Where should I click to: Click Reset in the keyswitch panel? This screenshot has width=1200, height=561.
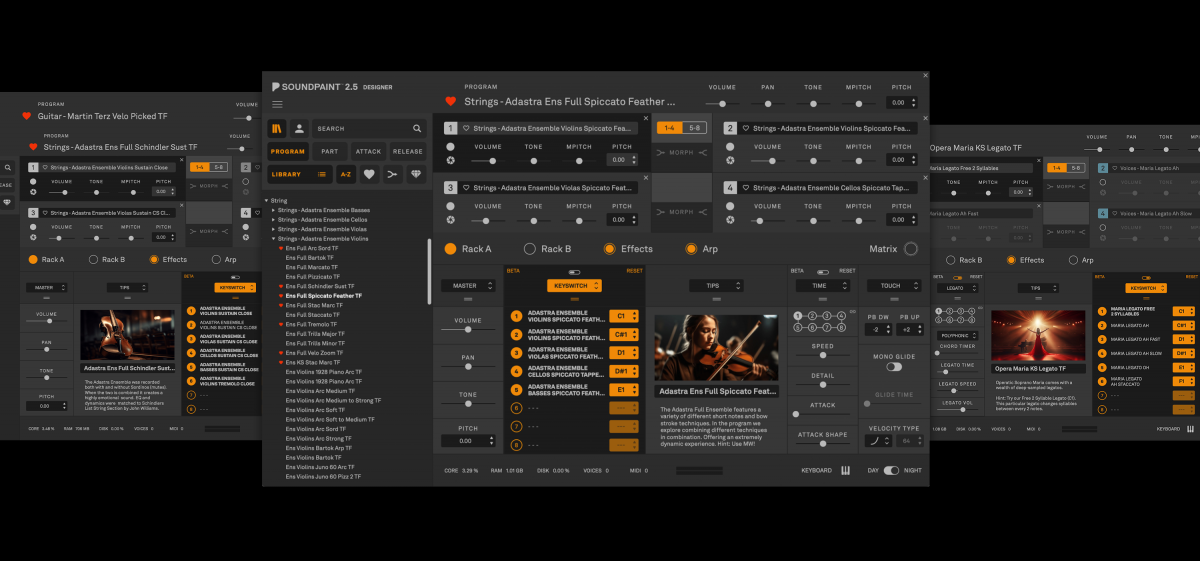(x=635, y=271)
